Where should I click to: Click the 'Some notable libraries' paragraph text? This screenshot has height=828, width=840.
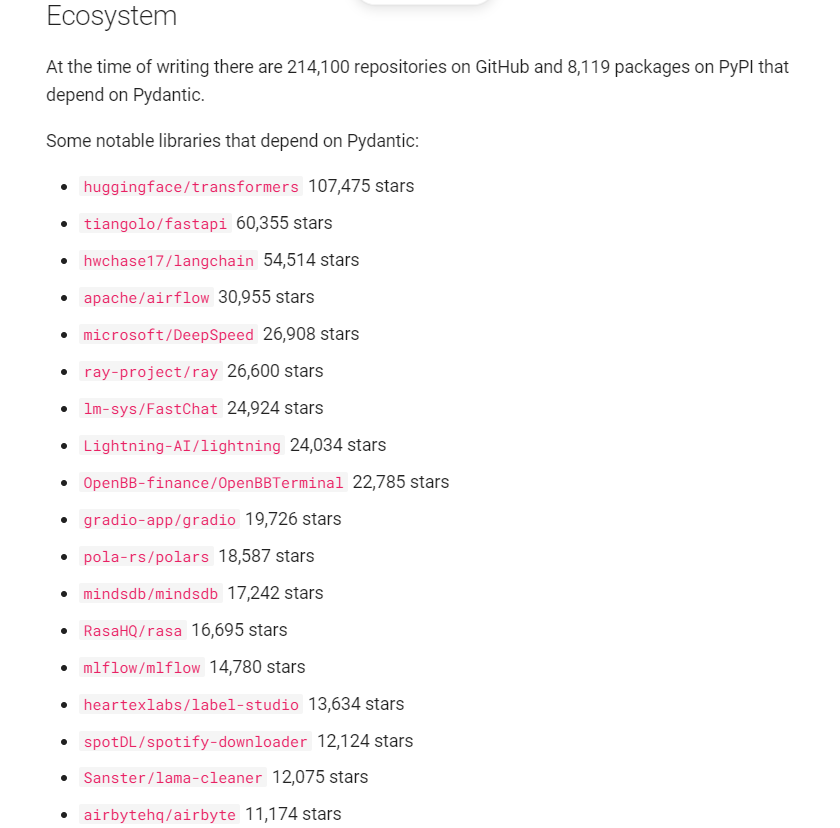[x=232, y=141]
